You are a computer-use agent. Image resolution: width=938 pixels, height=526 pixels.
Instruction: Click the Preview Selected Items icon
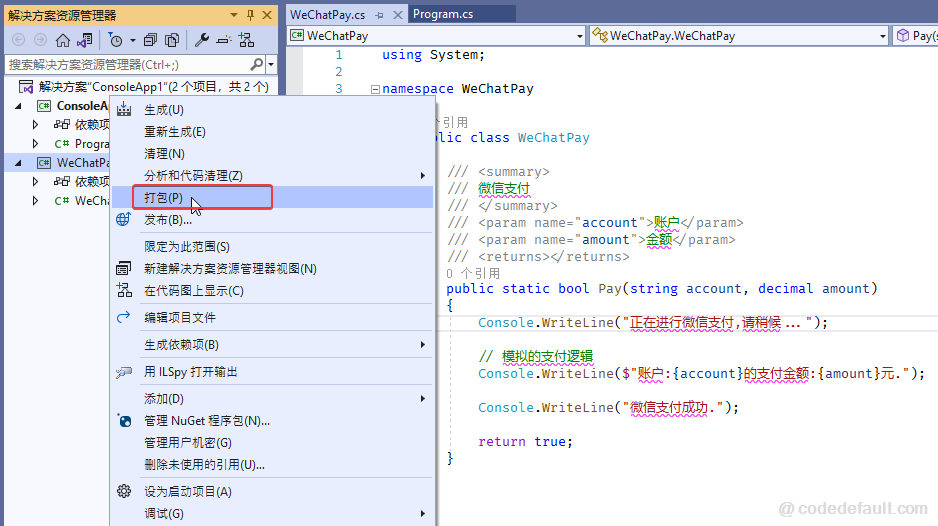point(224,40)
